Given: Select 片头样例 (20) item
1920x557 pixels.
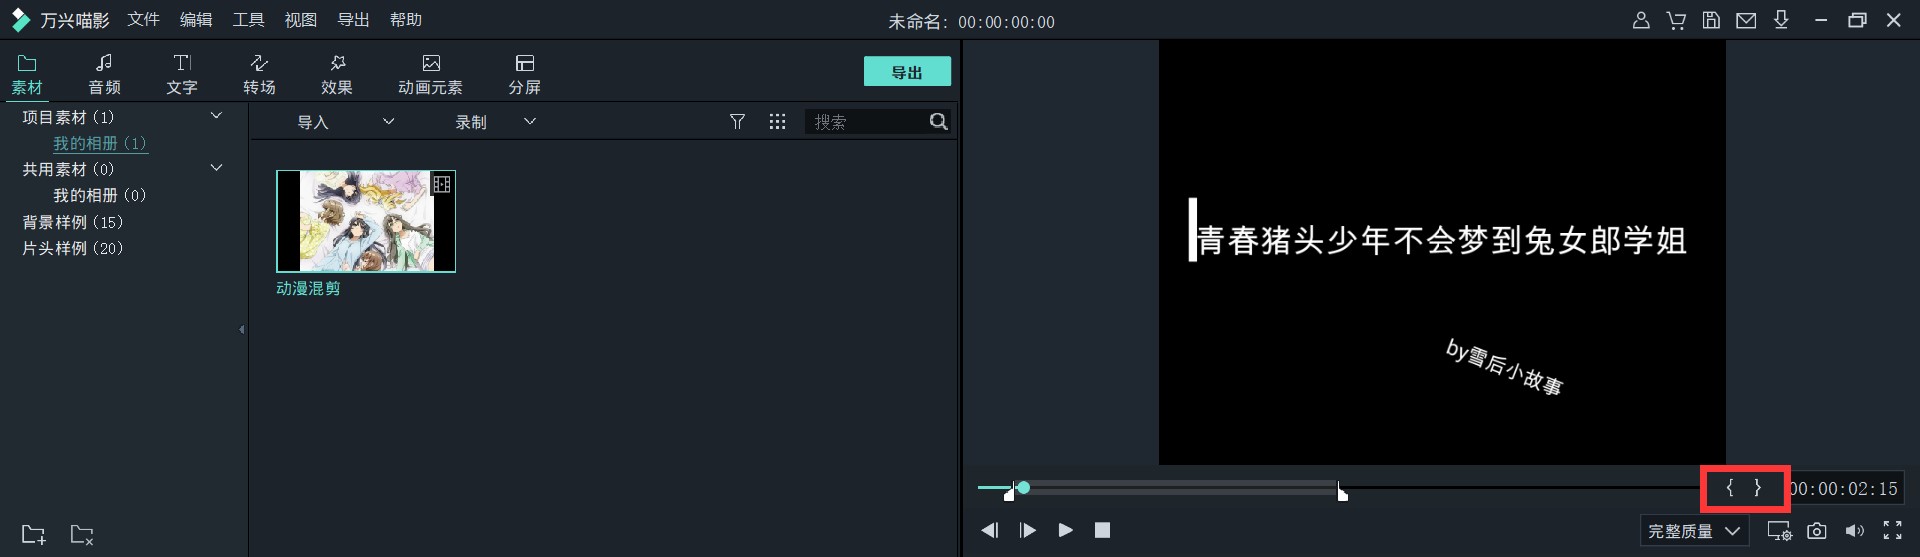Looking at the screenshot, I should tap(73, 248).
